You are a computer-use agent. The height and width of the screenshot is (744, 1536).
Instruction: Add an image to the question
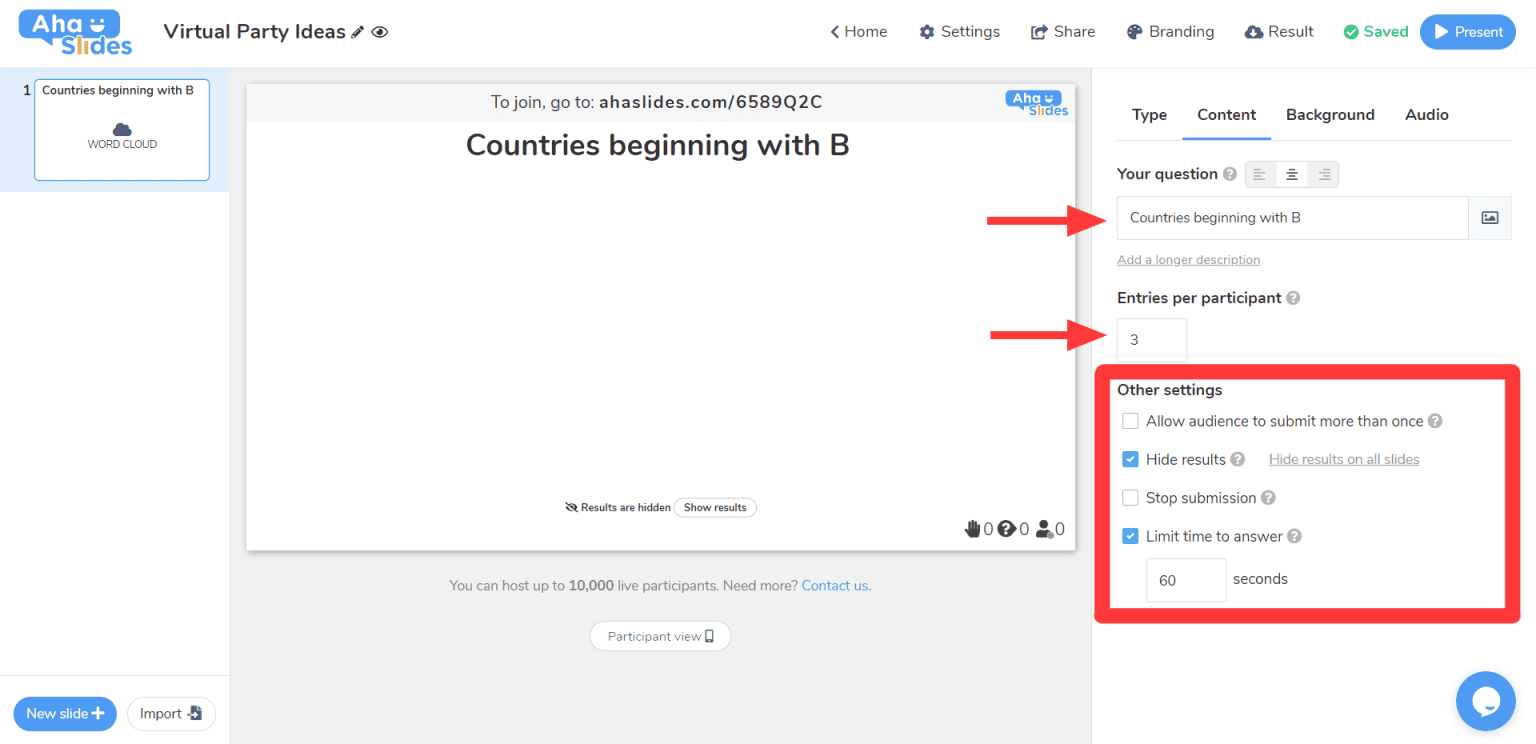coord(1489,218)
